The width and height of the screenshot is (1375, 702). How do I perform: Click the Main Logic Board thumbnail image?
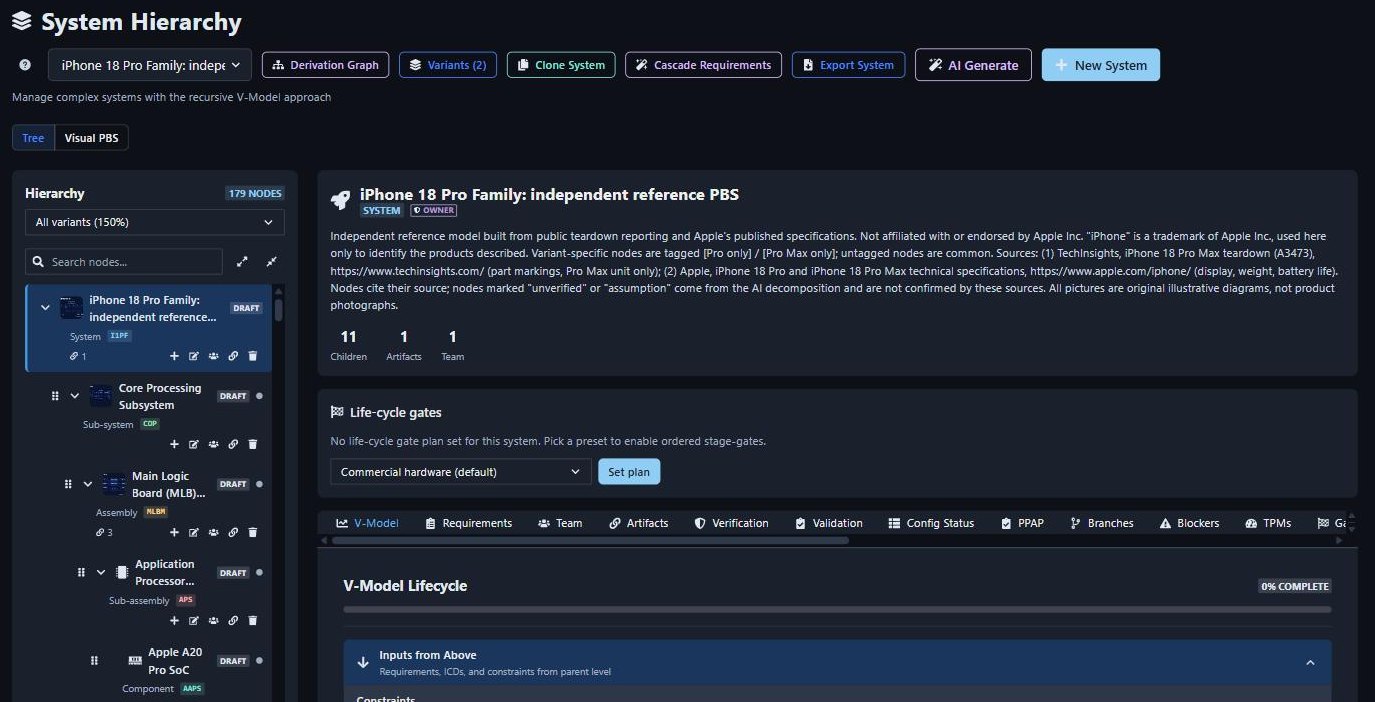[x=114, y=484]
